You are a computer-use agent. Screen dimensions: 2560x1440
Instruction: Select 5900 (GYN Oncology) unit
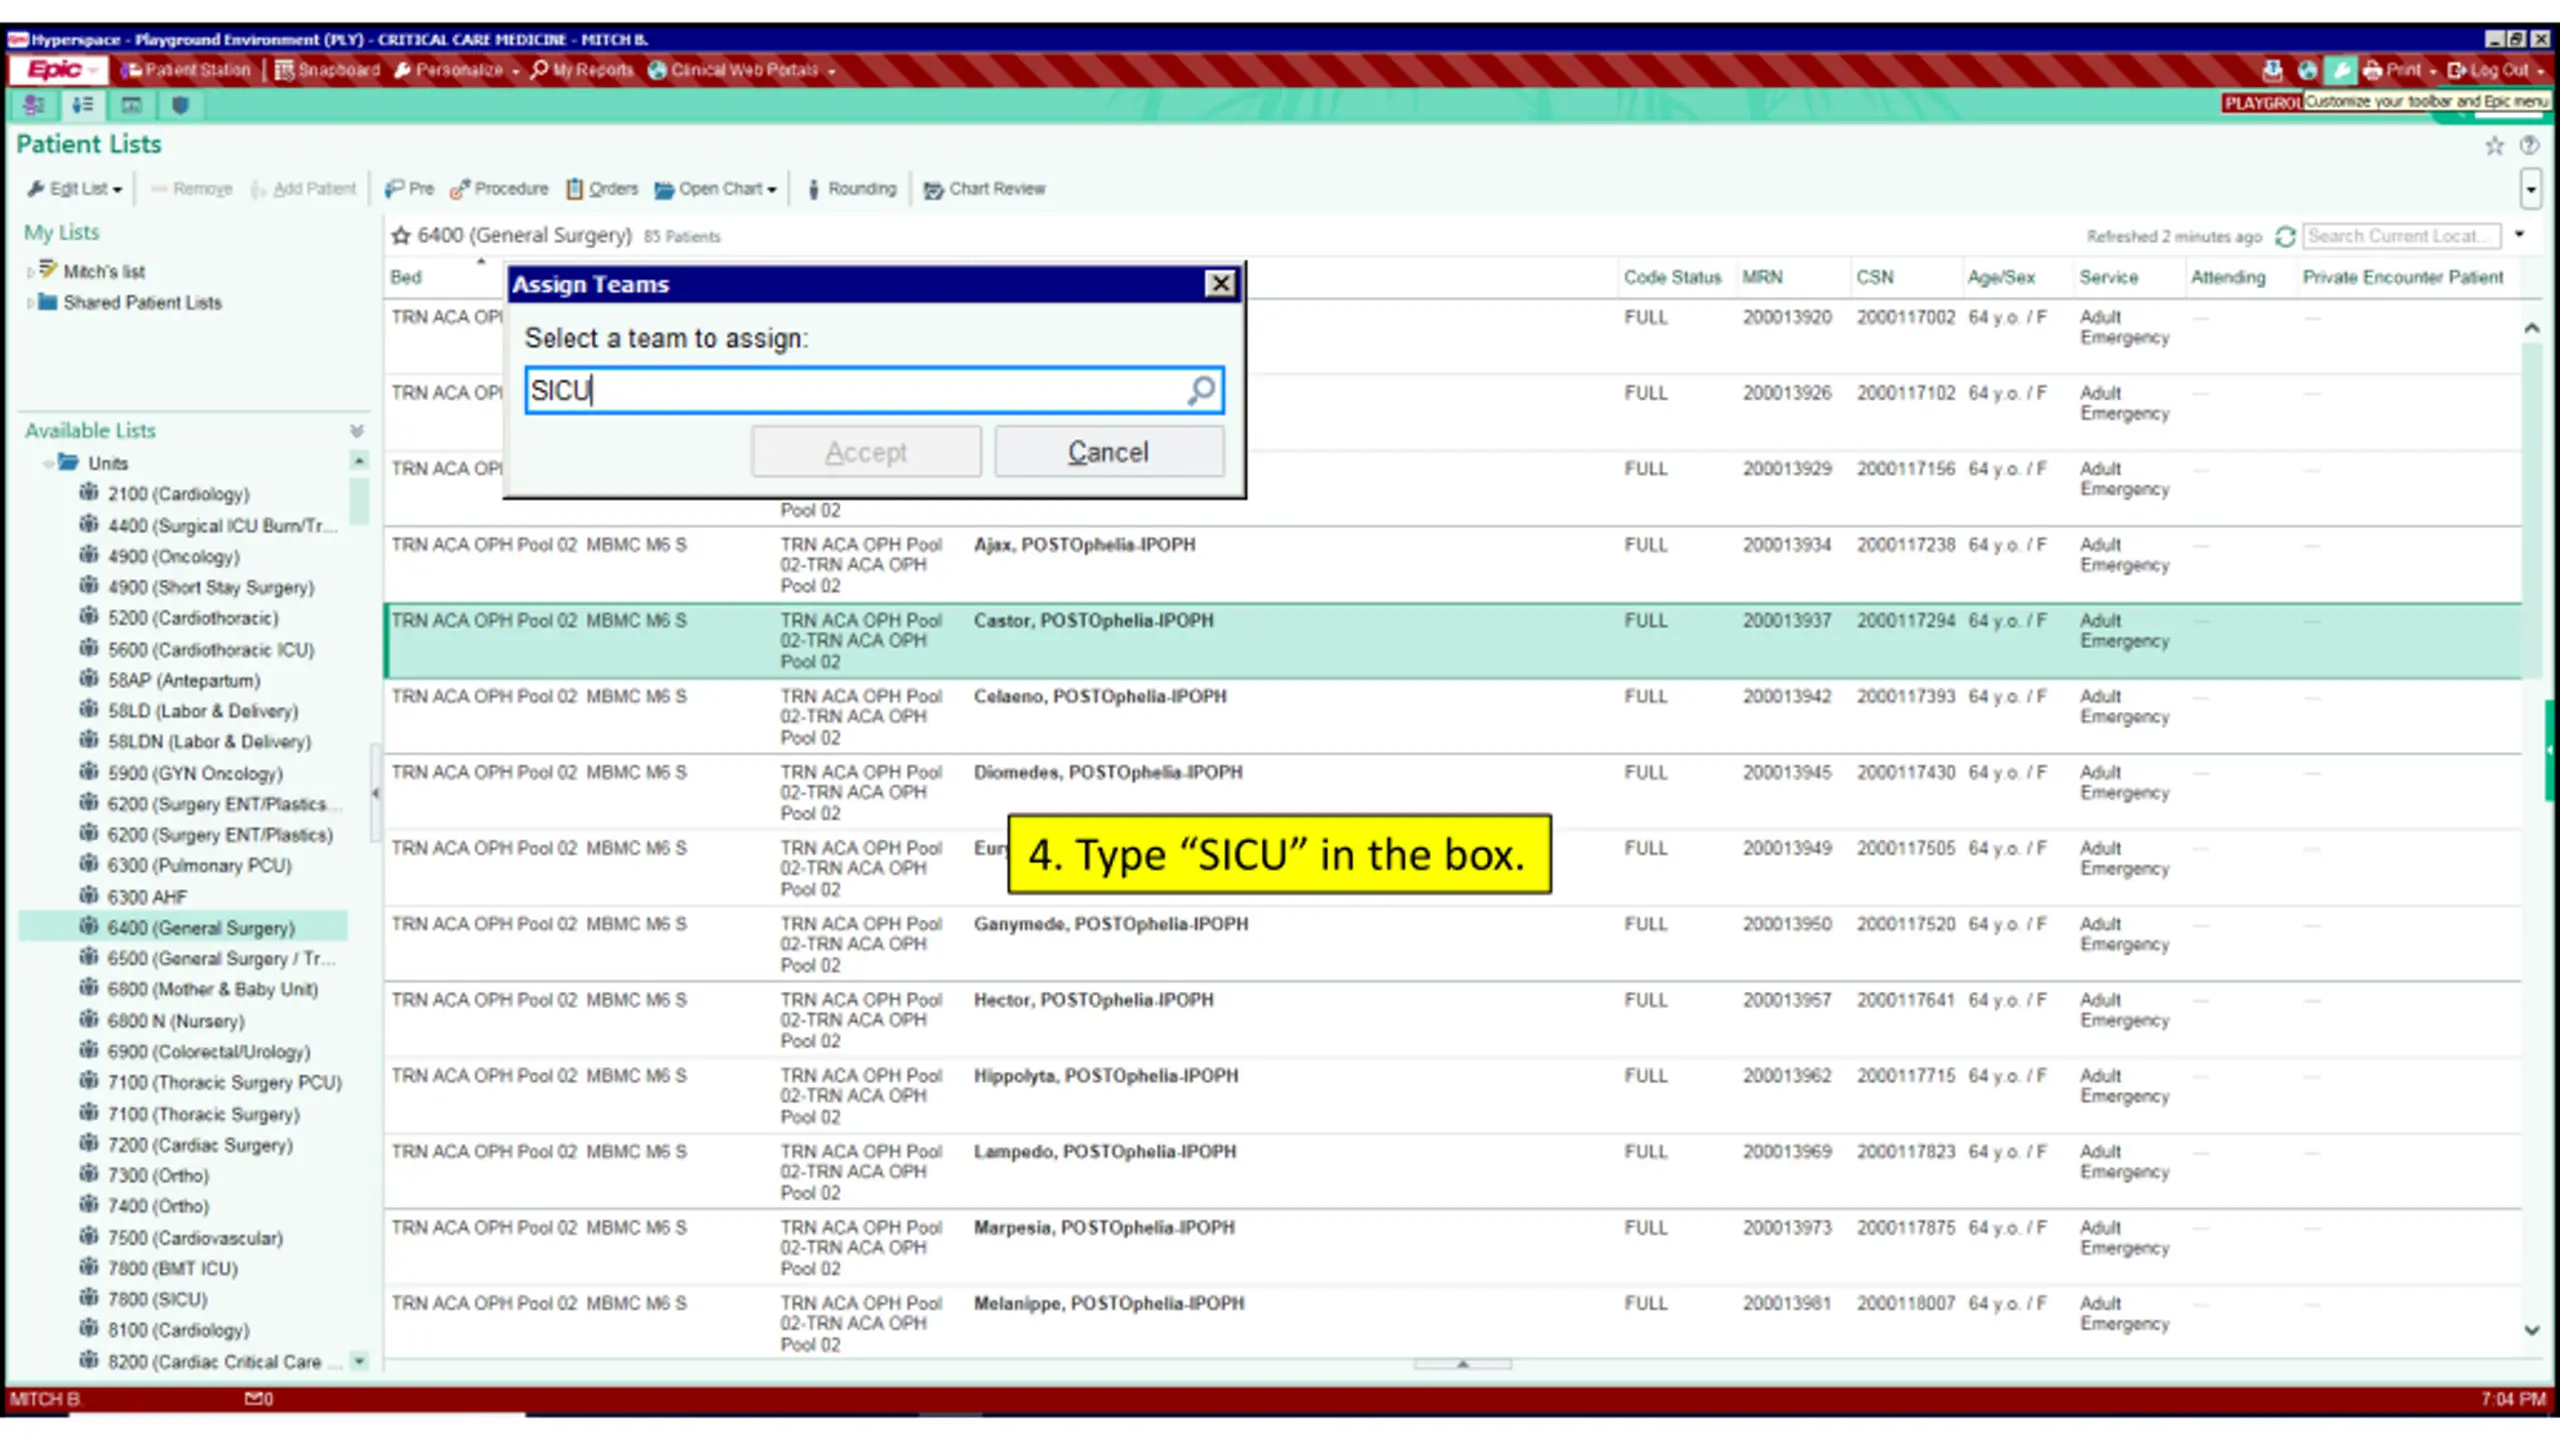tap(195, 773)
